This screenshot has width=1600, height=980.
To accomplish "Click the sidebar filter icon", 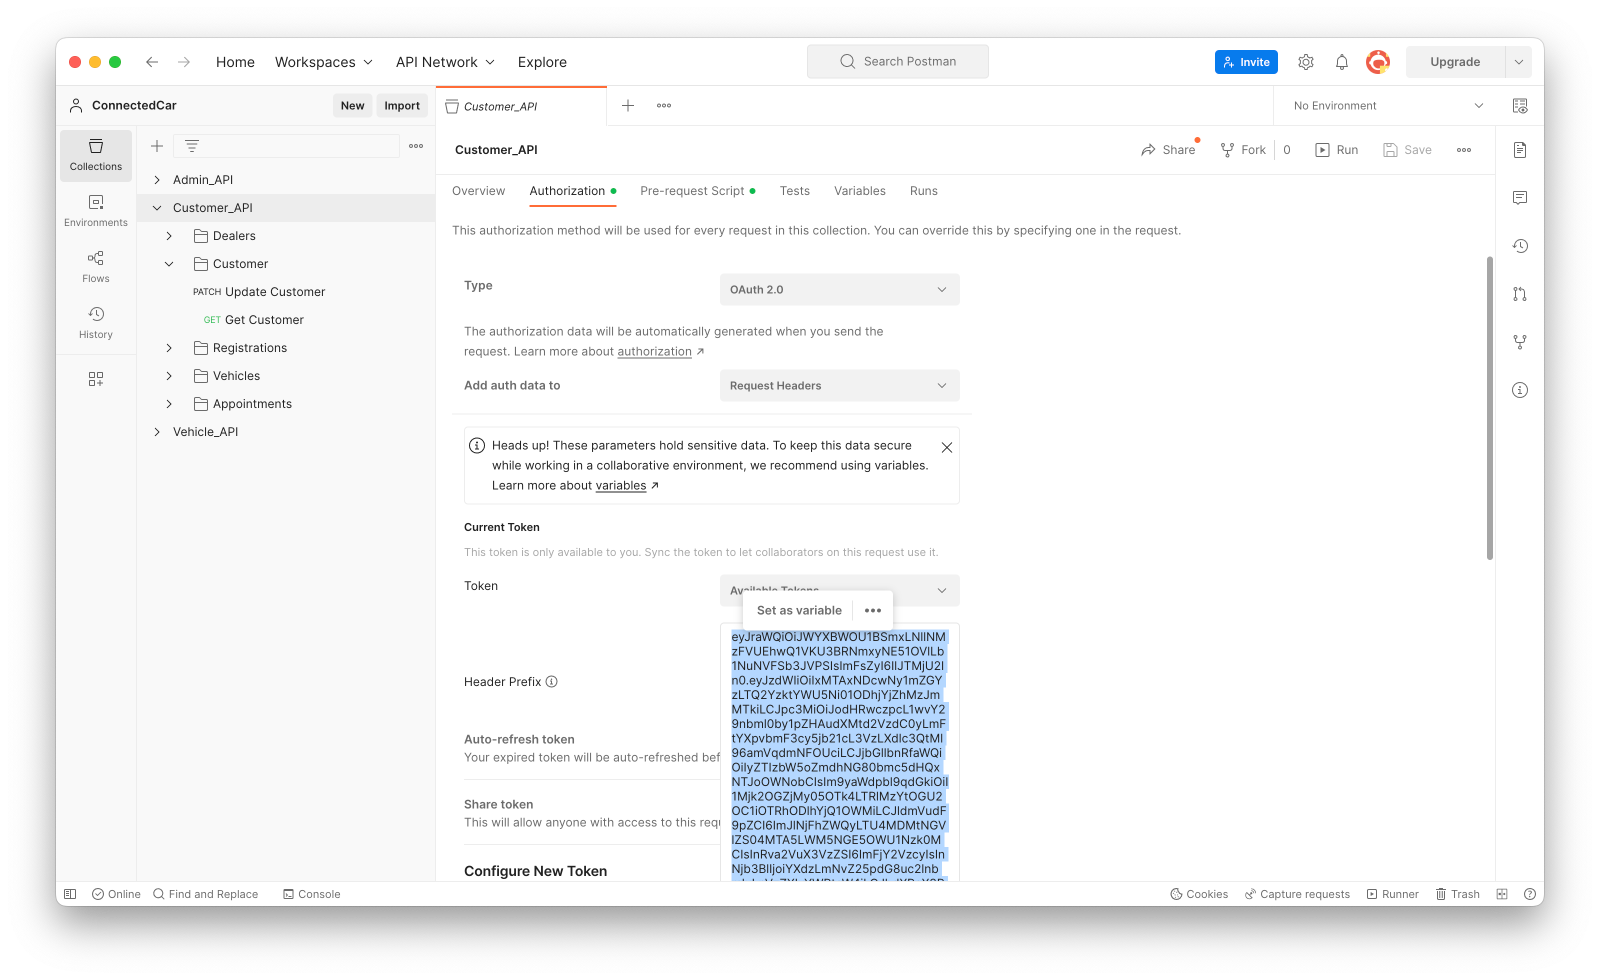I will coord(192,146).
